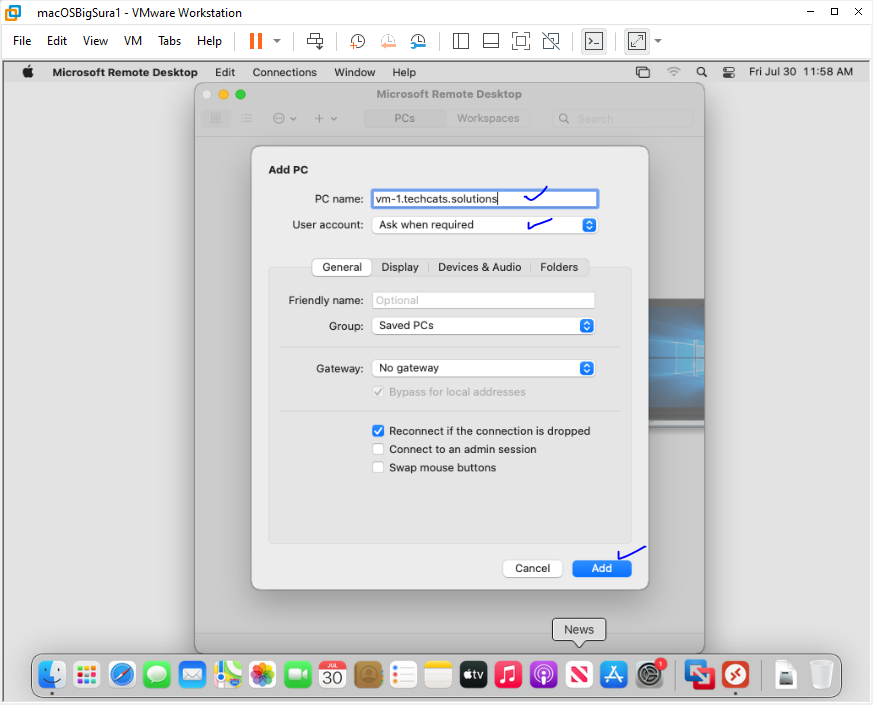This screenshot has width=873, height=705.
Task: Switch to list view icon
Action: click(247, 118)
